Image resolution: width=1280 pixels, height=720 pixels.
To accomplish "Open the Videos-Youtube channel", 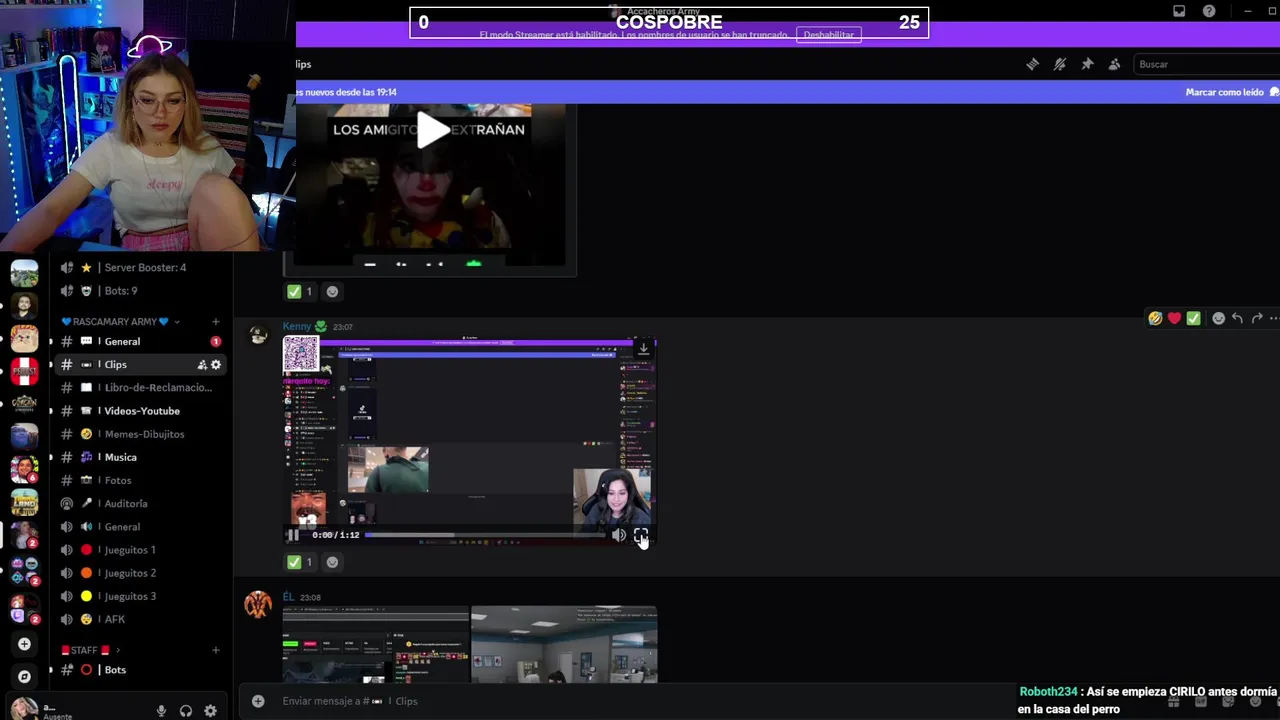I will 140,411.
